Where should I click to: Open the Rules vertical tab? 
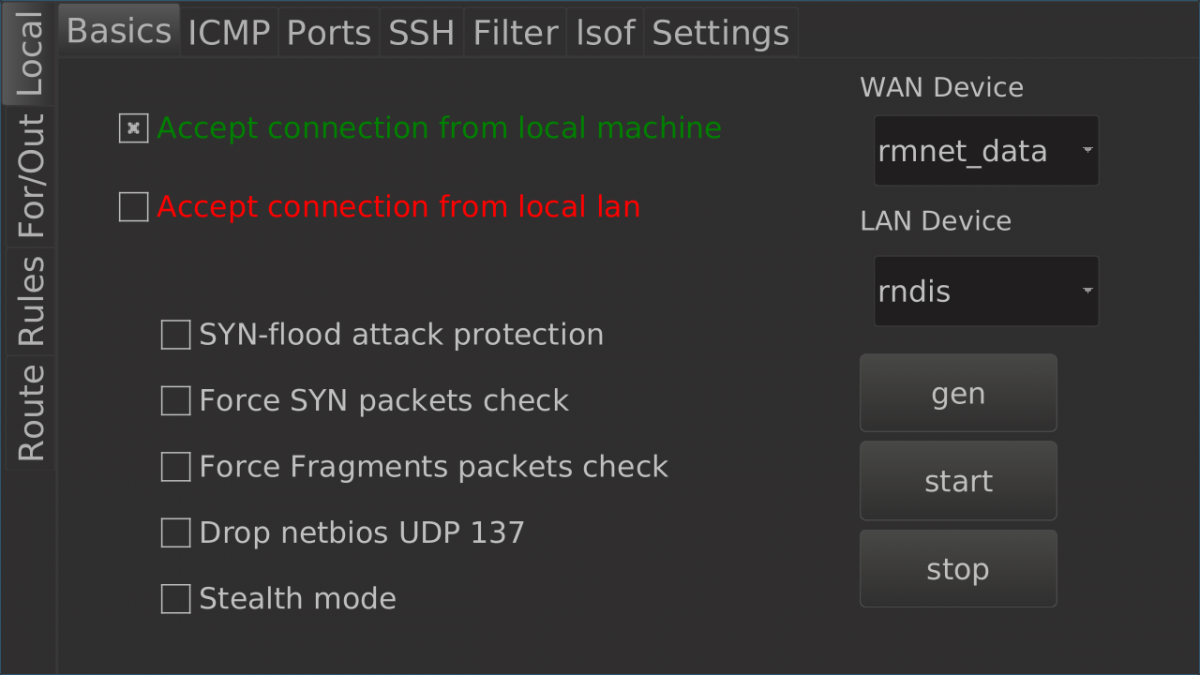pyautogui.click(x=31, y=301)
